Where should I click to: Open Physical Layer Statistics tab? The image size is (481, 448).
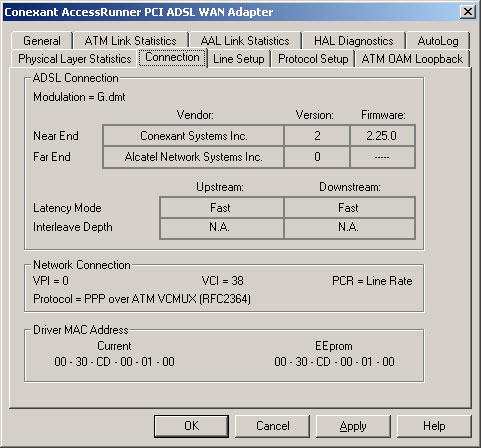coord(75,59)
